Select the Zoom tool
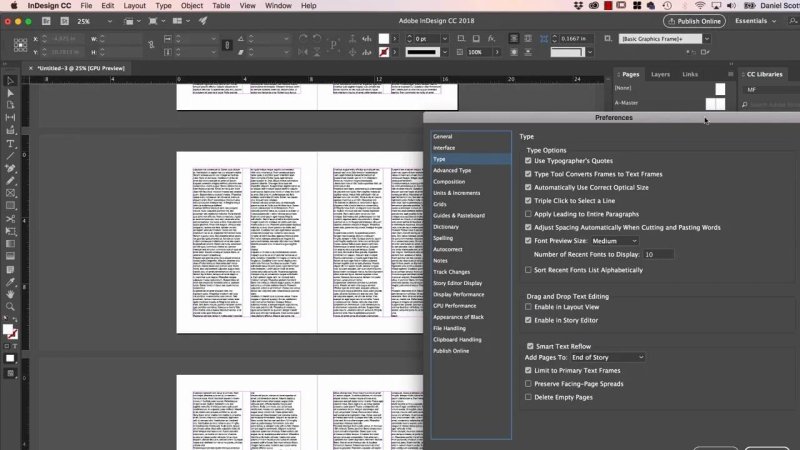The image size is (800, 450). click(x=10, y=307)
